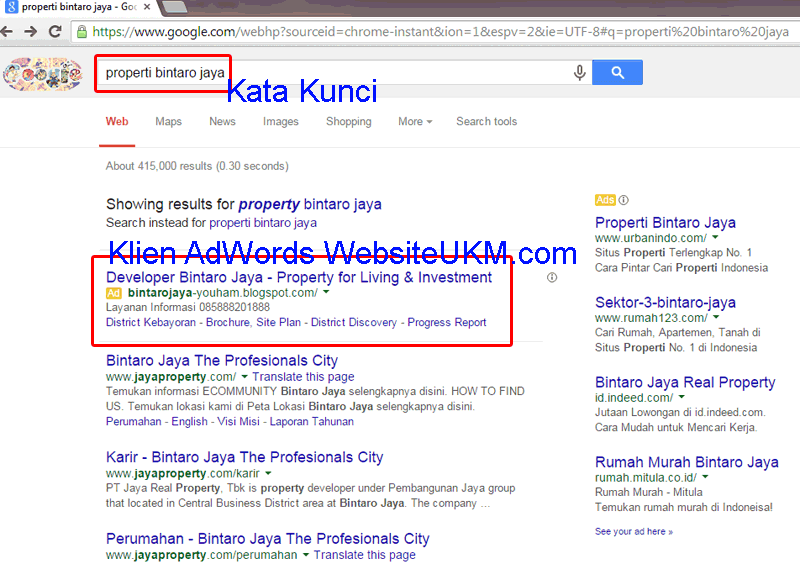Viewport: 800px width, 564px height.
Task: Open District Discovery sitelink
Action: [354, 323]
